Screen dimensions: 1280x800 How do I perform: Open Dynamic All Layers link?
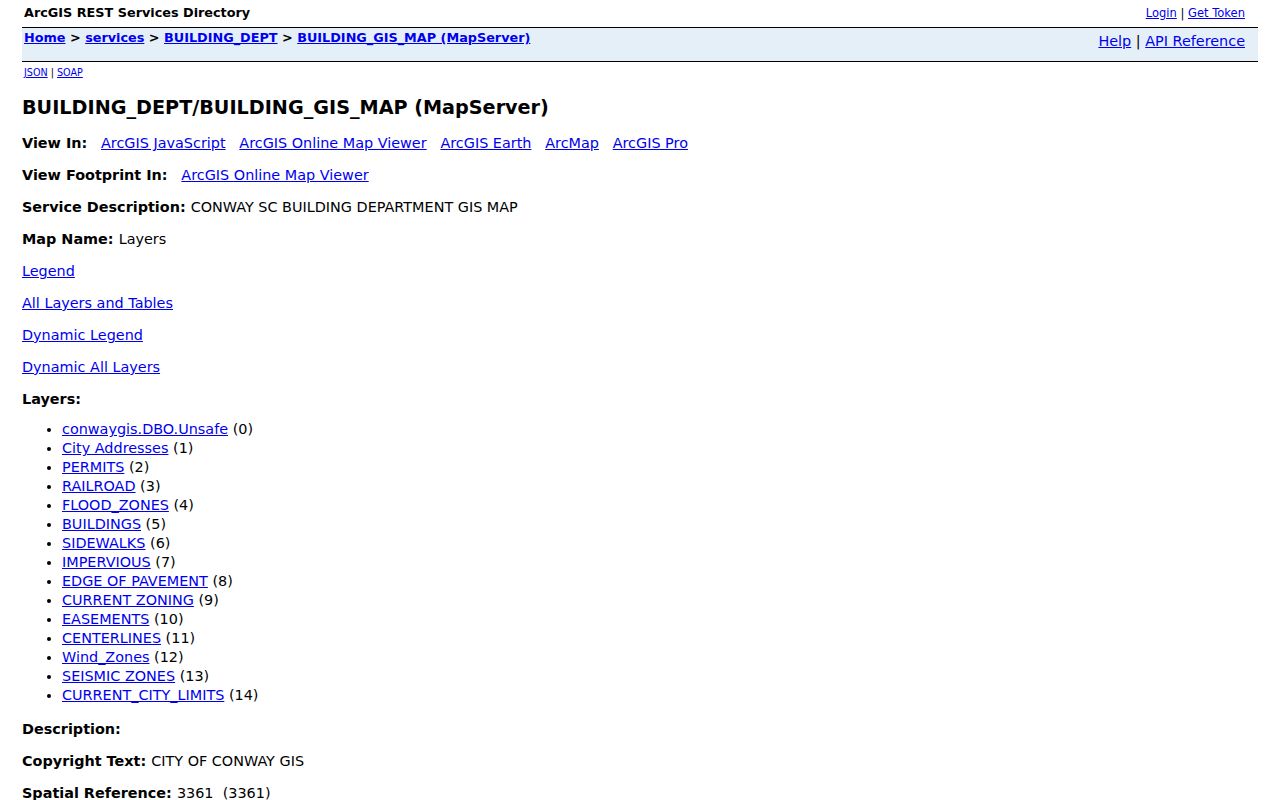point(91,367)
